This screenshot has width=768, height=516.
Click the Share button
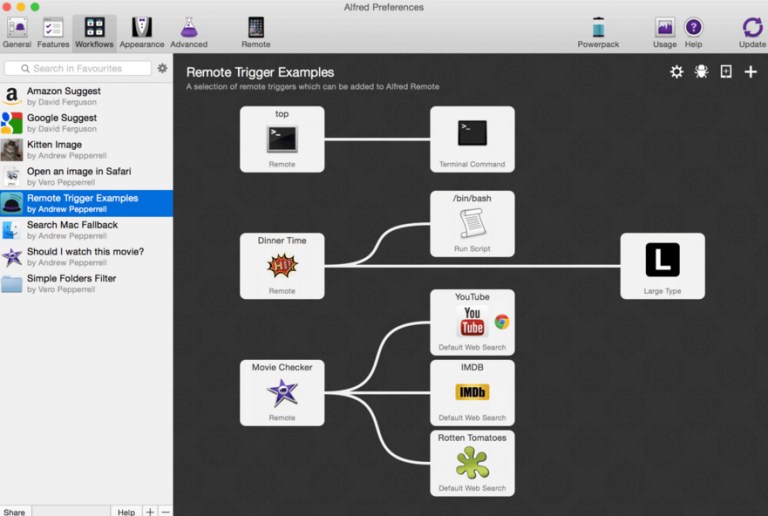pyautogui.click(x=15, y=511)
